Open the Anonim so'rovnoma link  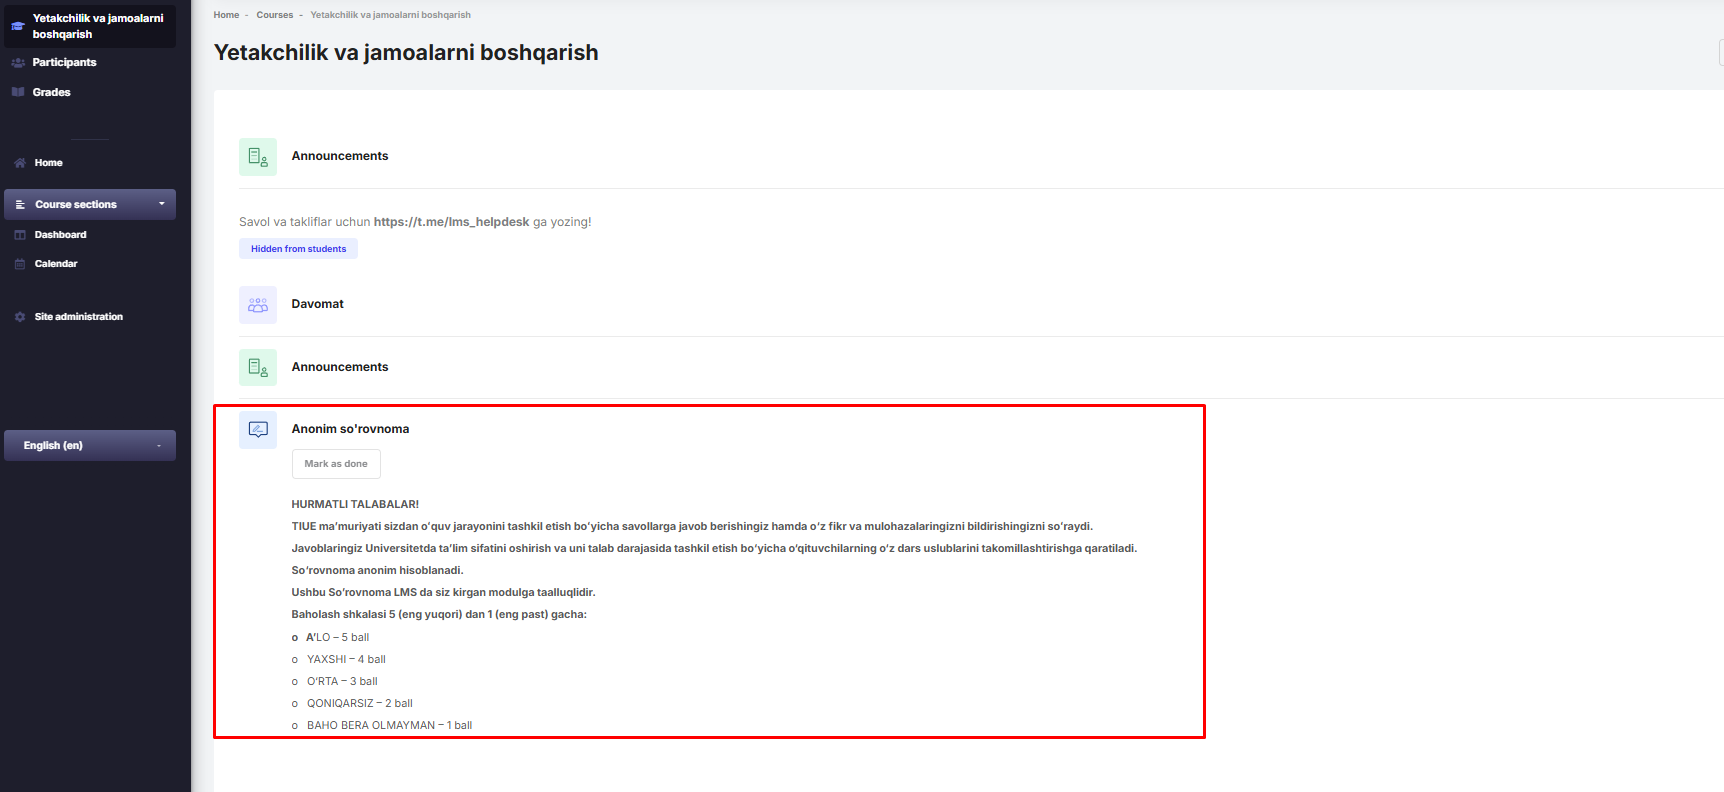[350, 429]
